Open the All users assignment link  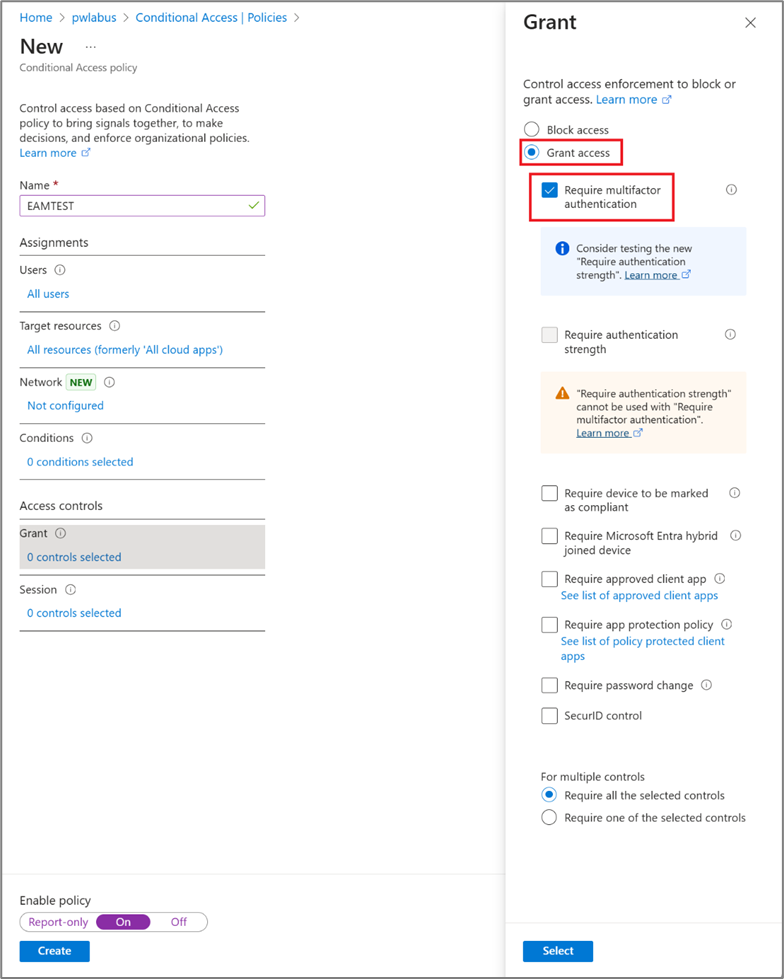pyautogui.click(x=48, y=294)
